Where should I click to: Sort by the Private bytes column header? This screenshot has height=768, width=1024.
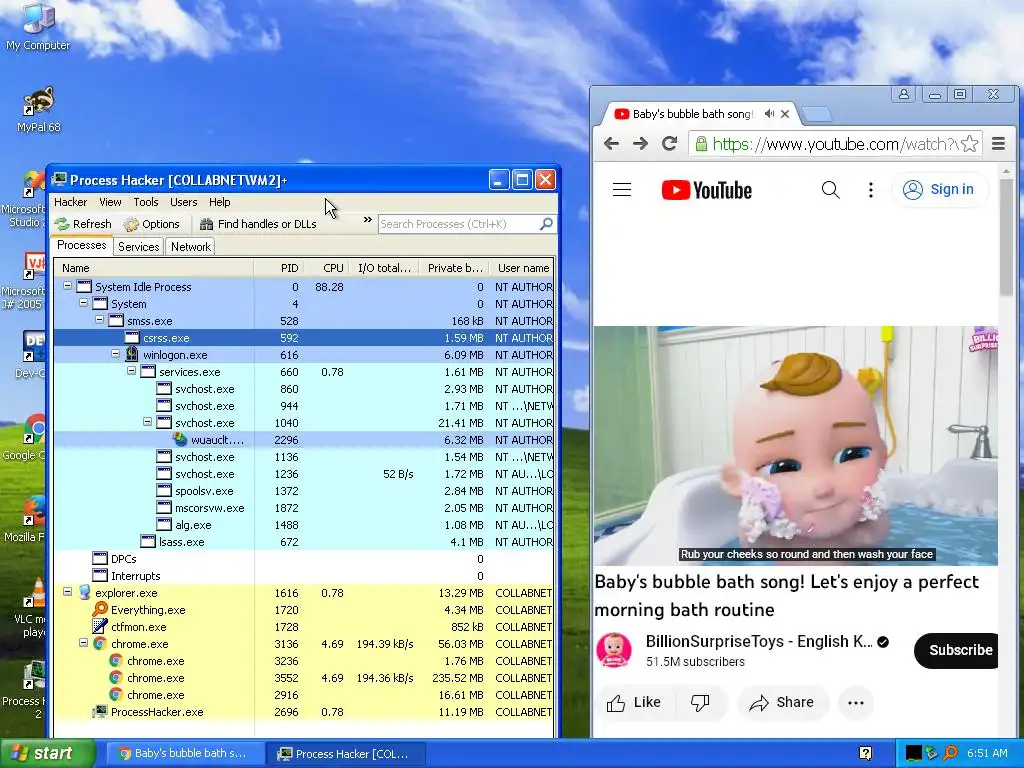pos(454,268)
